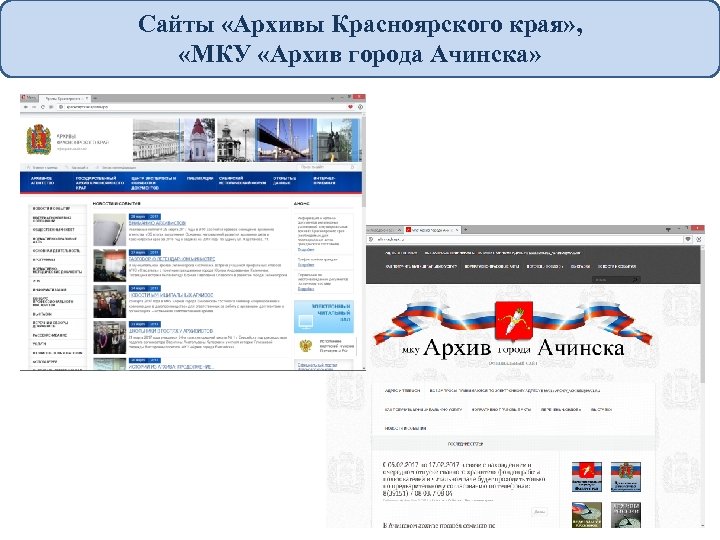Open Speed Dial grid icon in Krasnoyarsk browser
This screenshot has width=720, height=540.
pos(51,107)
